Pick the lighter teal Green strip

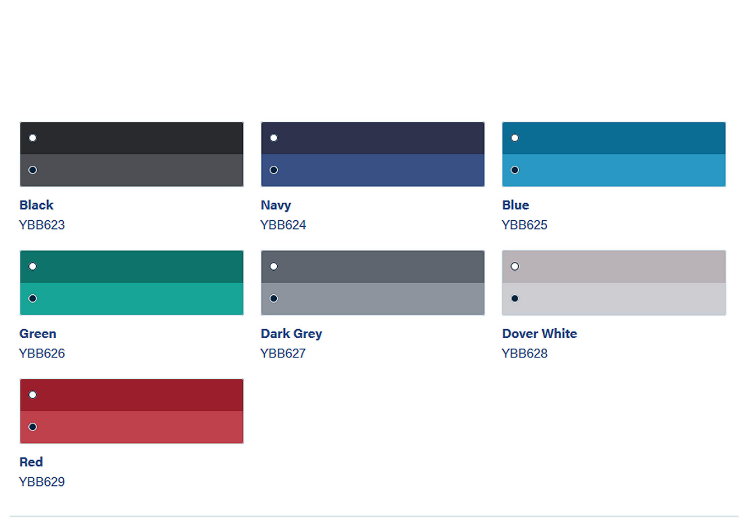(131, 298)
